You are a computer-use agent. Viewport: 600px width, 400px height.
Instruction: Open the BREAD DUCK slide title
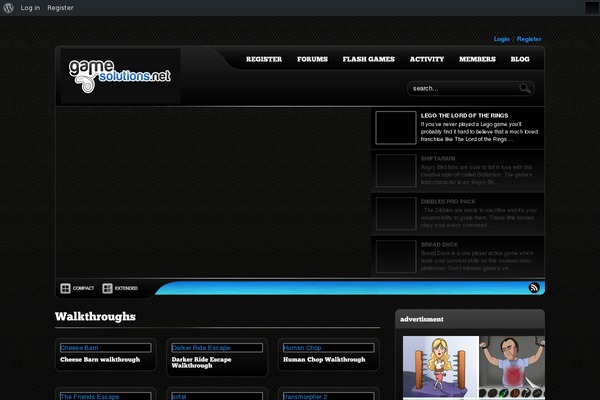439,244
